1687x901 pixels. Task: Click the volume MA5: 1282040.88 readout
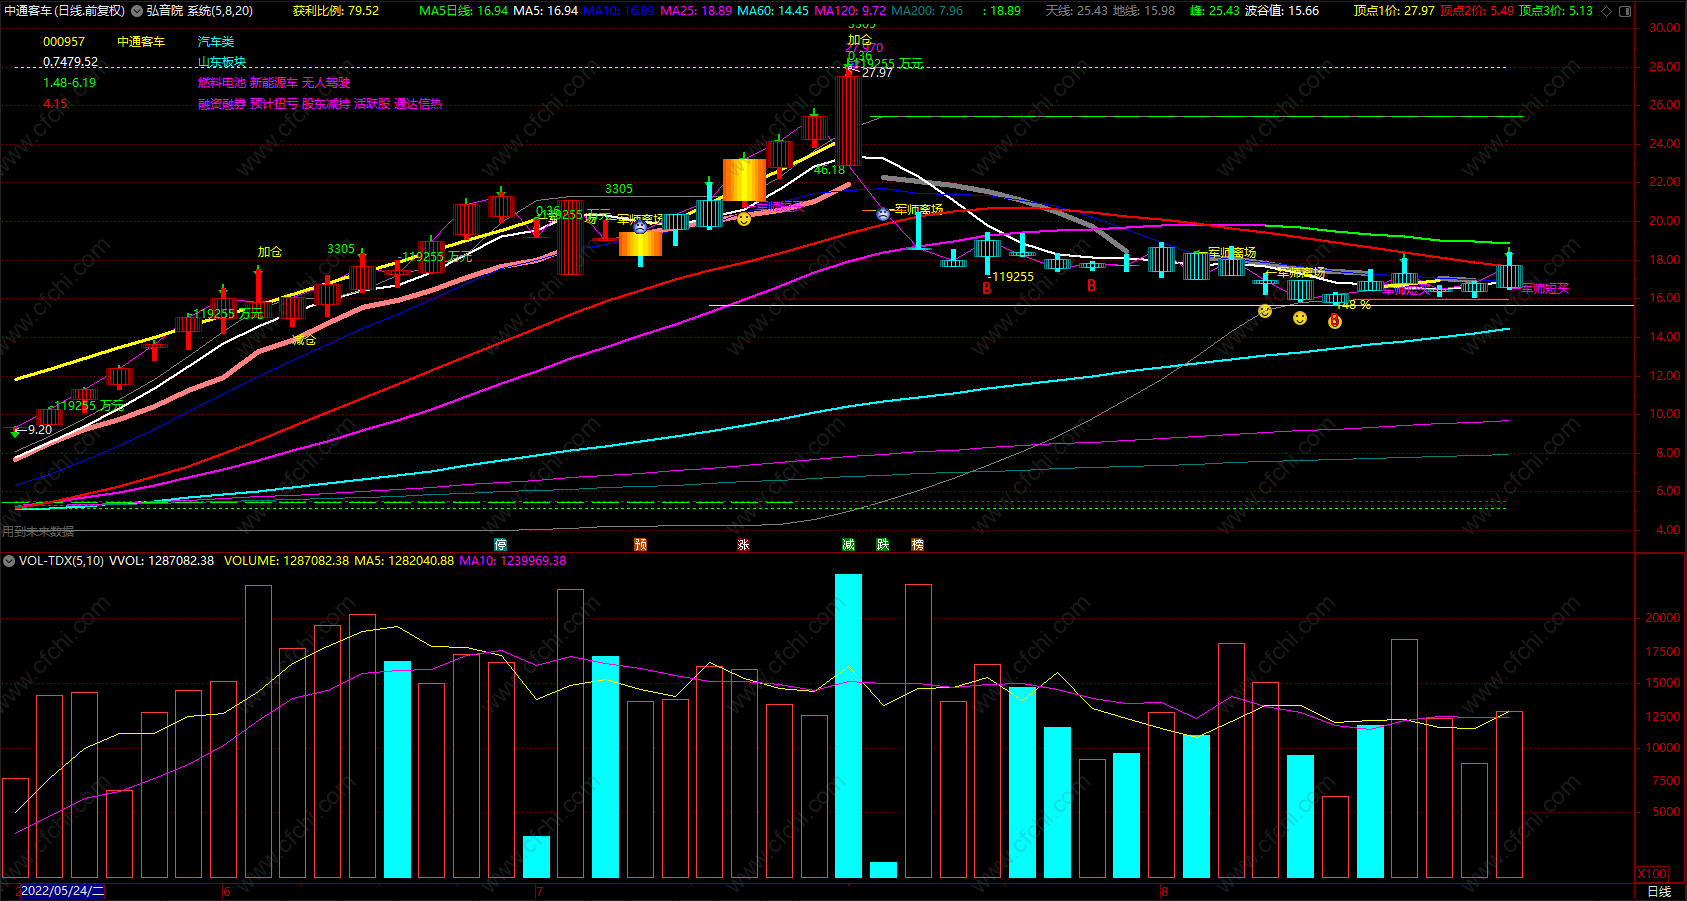[x=404, y=561]
